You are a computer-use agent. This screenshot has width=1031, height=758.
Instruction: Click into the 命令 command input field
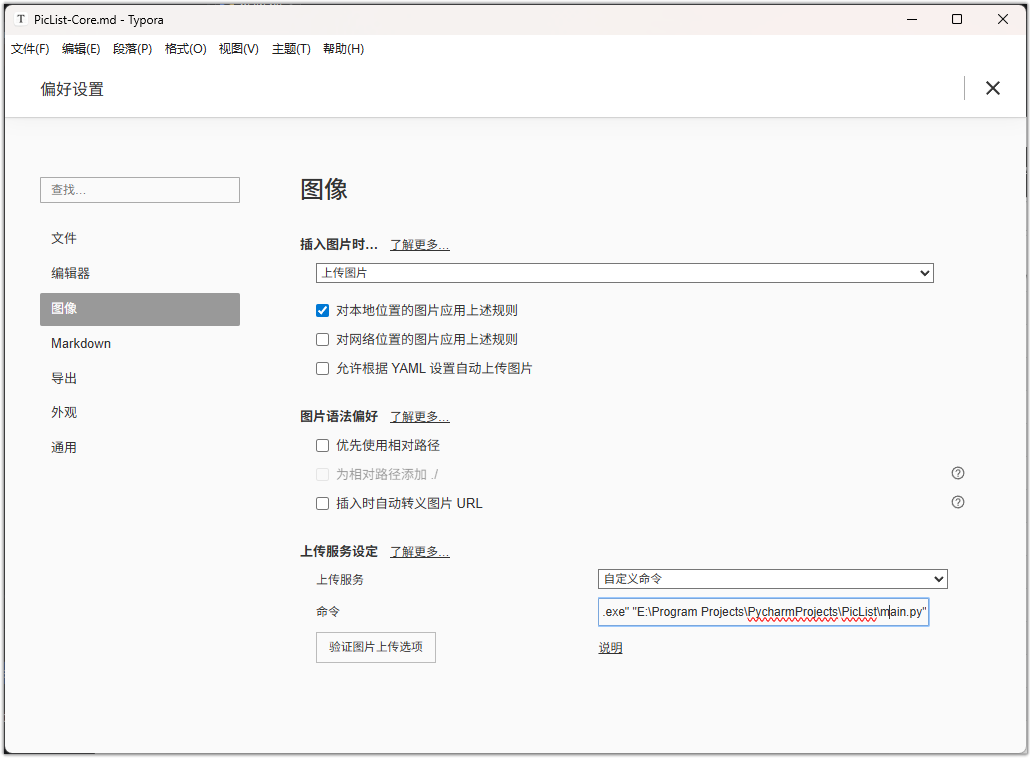tap(763, 612)
